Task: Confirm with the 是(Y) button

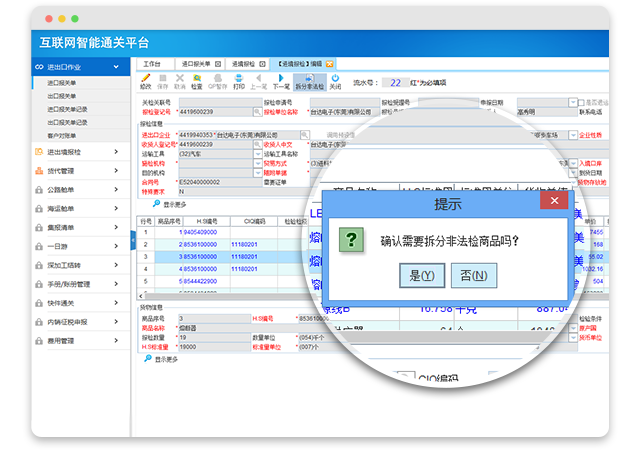Action: point(422,276)
